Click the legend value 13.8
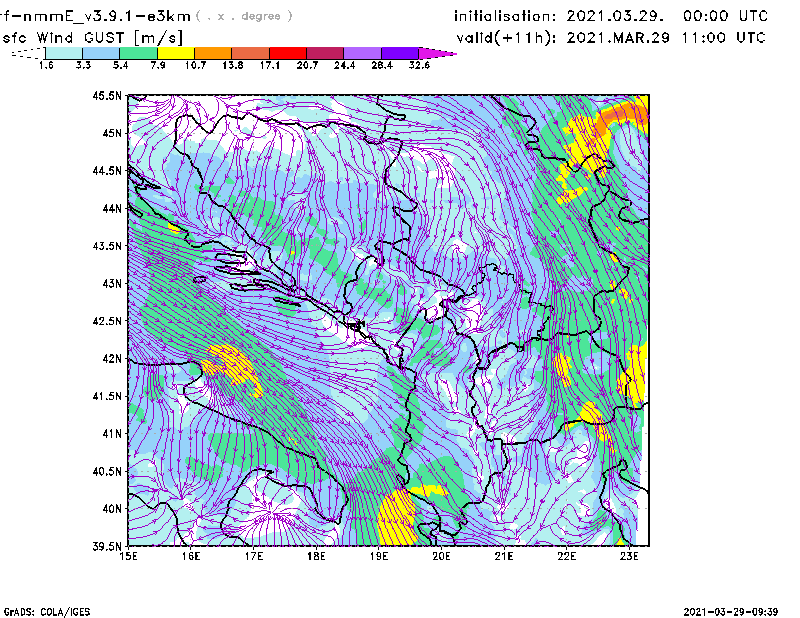 click(232, 65)
